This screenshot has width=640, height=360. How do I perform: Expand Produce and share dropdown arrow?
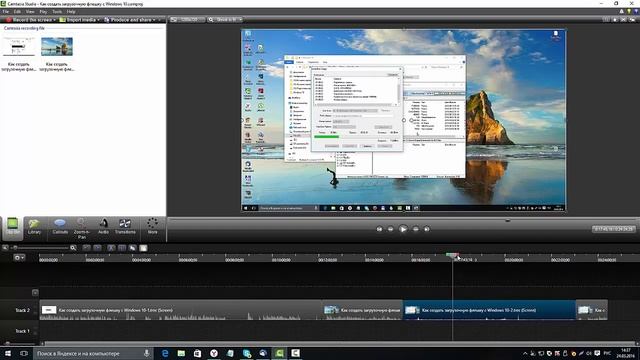[154, 20]
